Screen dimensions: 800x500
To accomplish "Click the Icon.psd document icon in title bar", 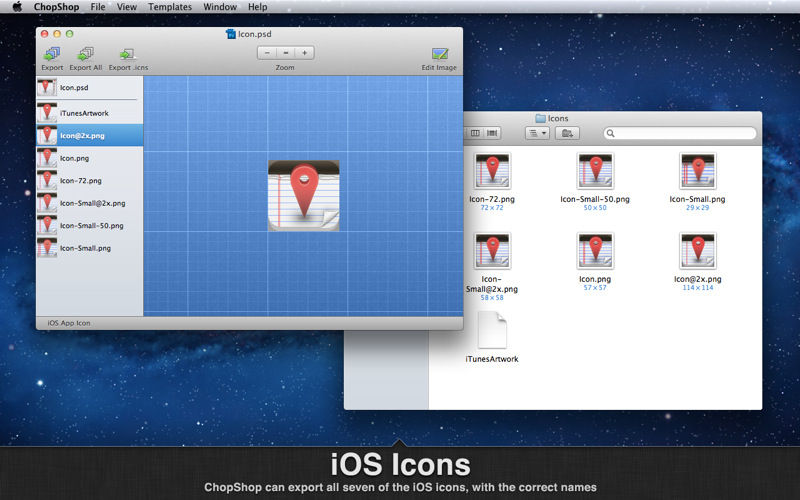I will (x=231, y=34).
